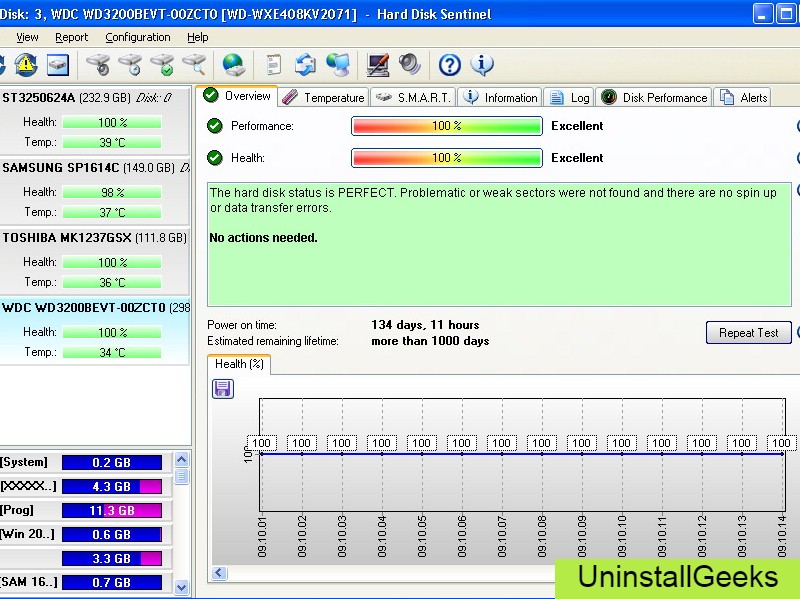Click 'Excellent' rating beside Performance bar

click(577, 126)
